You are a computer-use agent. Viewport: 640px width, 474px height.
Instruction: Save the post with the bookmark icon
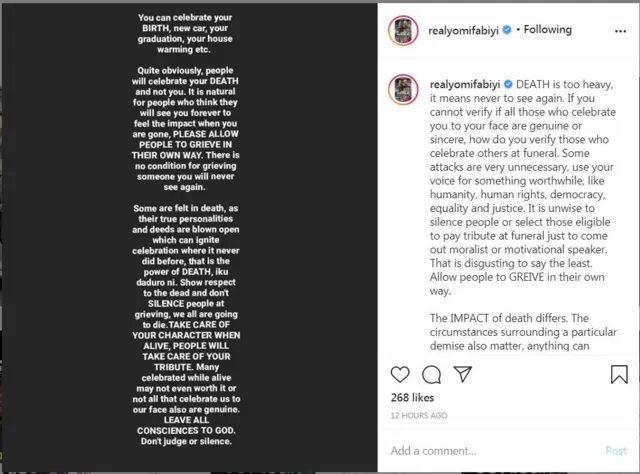619,375
